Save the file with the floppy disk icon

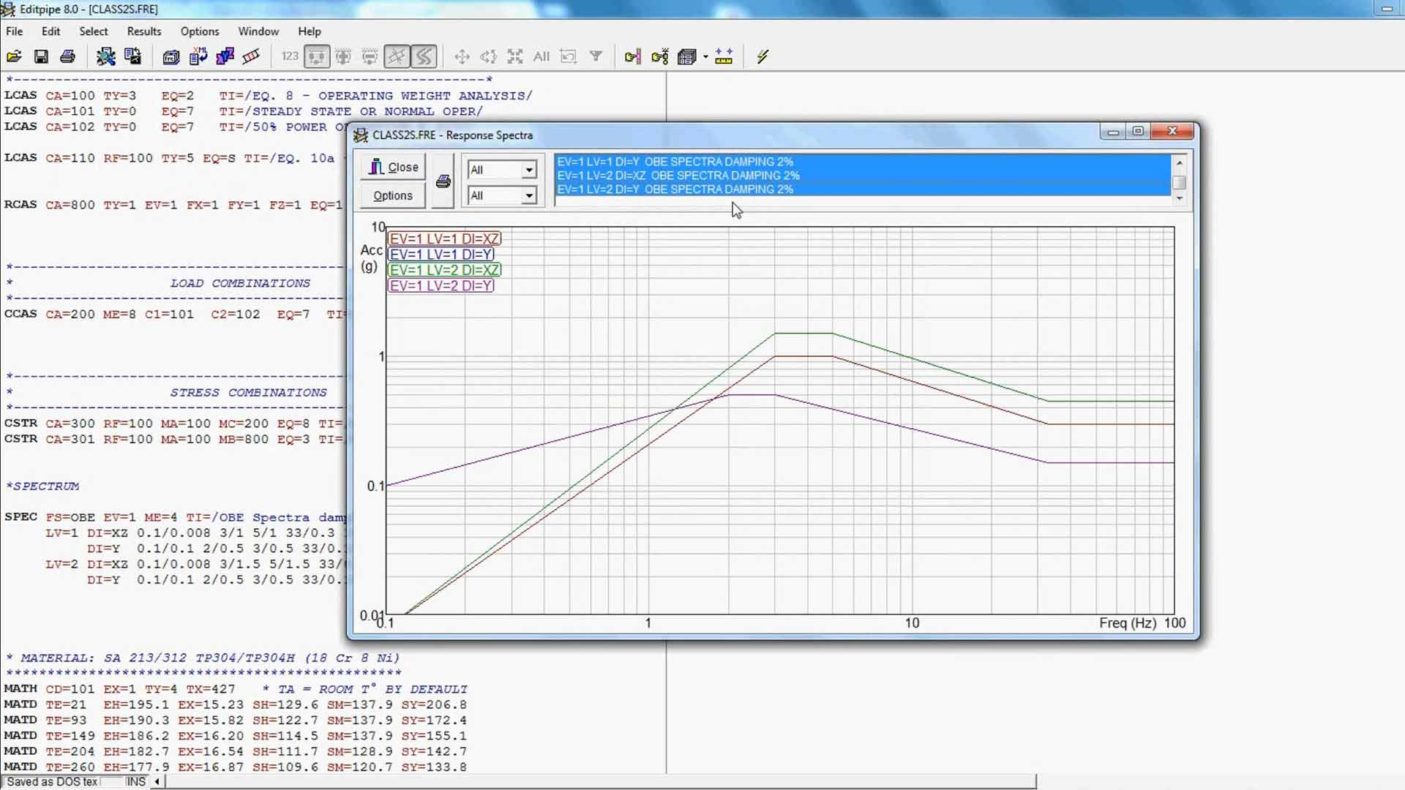(41, 57)
